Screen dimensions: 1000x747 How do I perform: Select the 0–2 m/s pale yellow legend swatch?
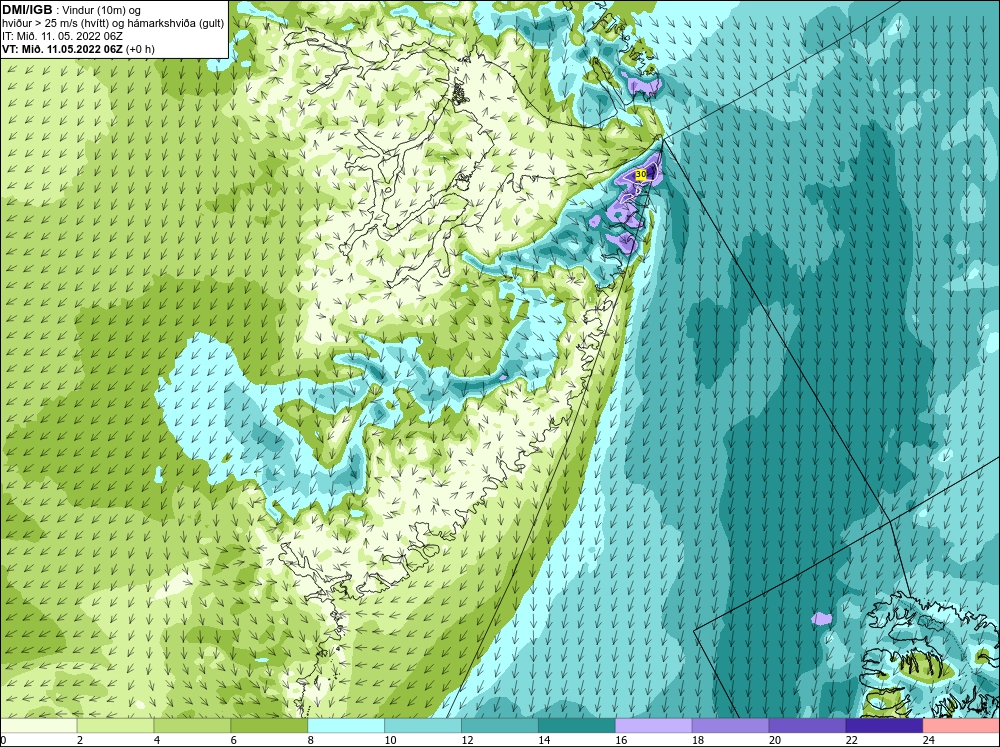(x=38, y=726)
